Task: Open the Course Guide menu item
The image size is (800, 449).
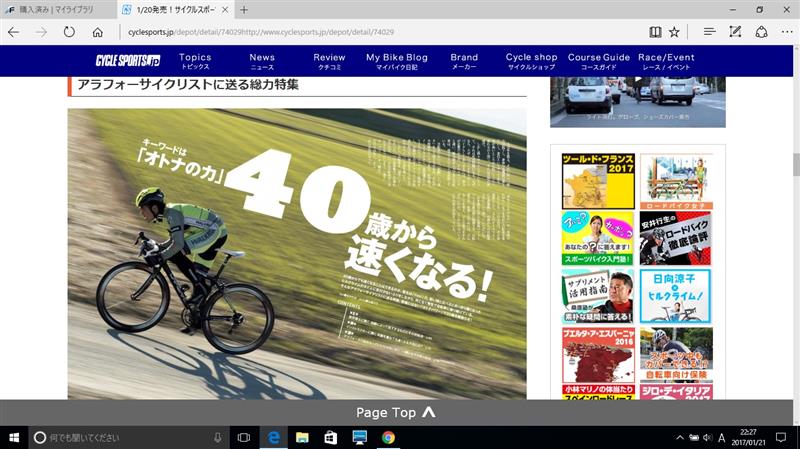Action: [x=598, y=61]
